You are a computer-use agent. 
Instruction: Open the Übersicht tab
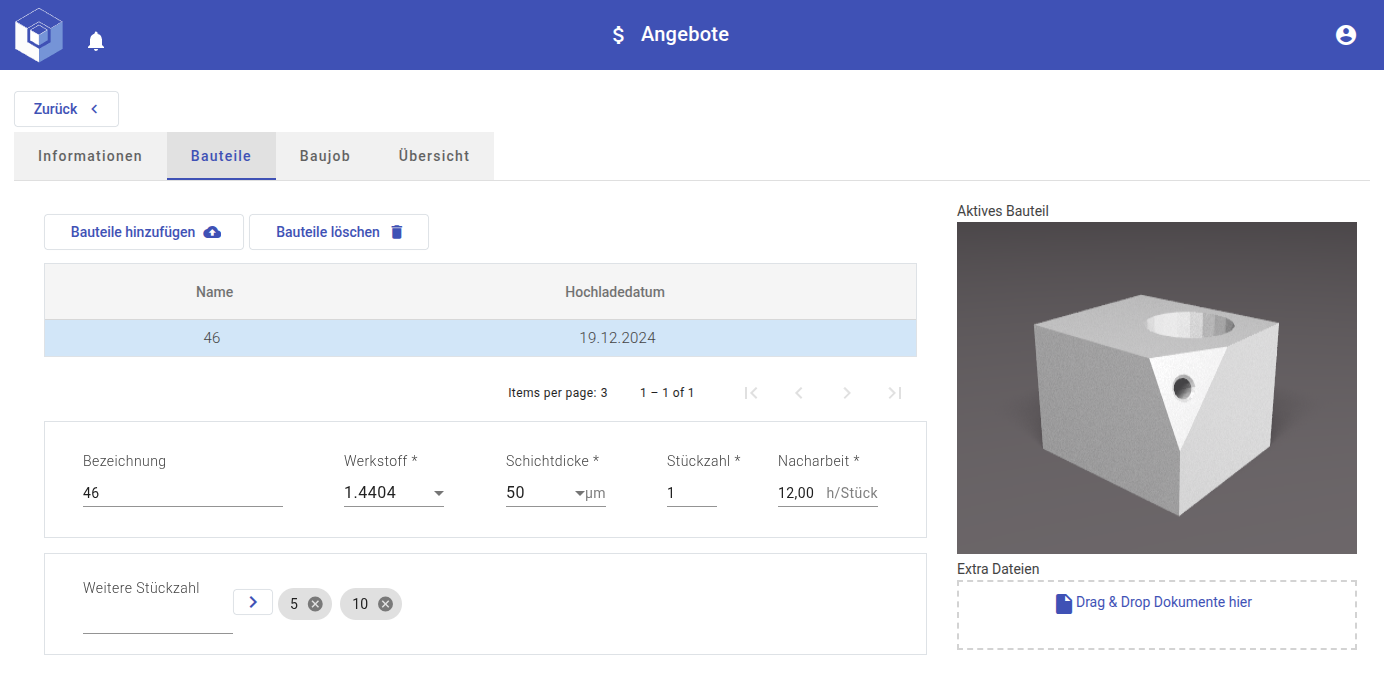point(434,156)
